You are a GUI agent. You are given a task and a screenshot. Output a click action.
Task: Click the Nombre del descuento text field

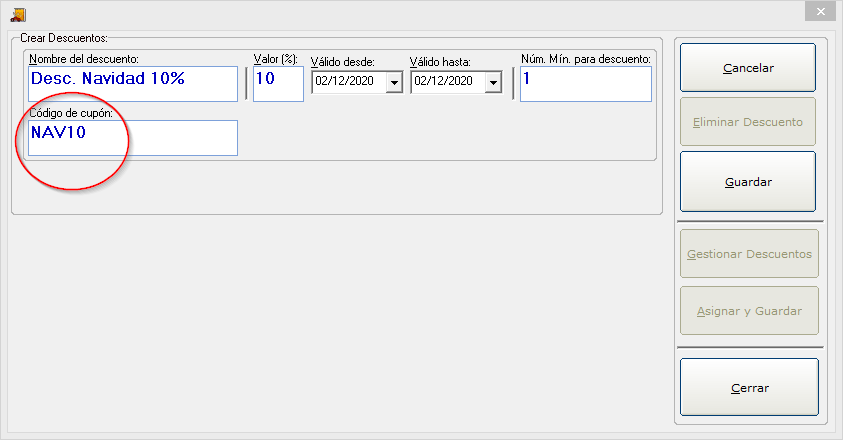coord(133,84)
